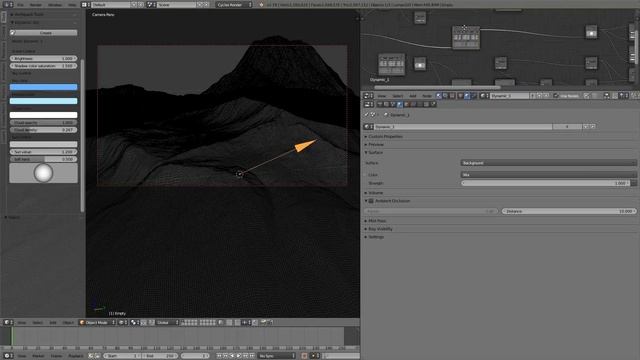The image size is (640, 360).
Task: Open the Default screen layout selector
Action: click(111, 4)
